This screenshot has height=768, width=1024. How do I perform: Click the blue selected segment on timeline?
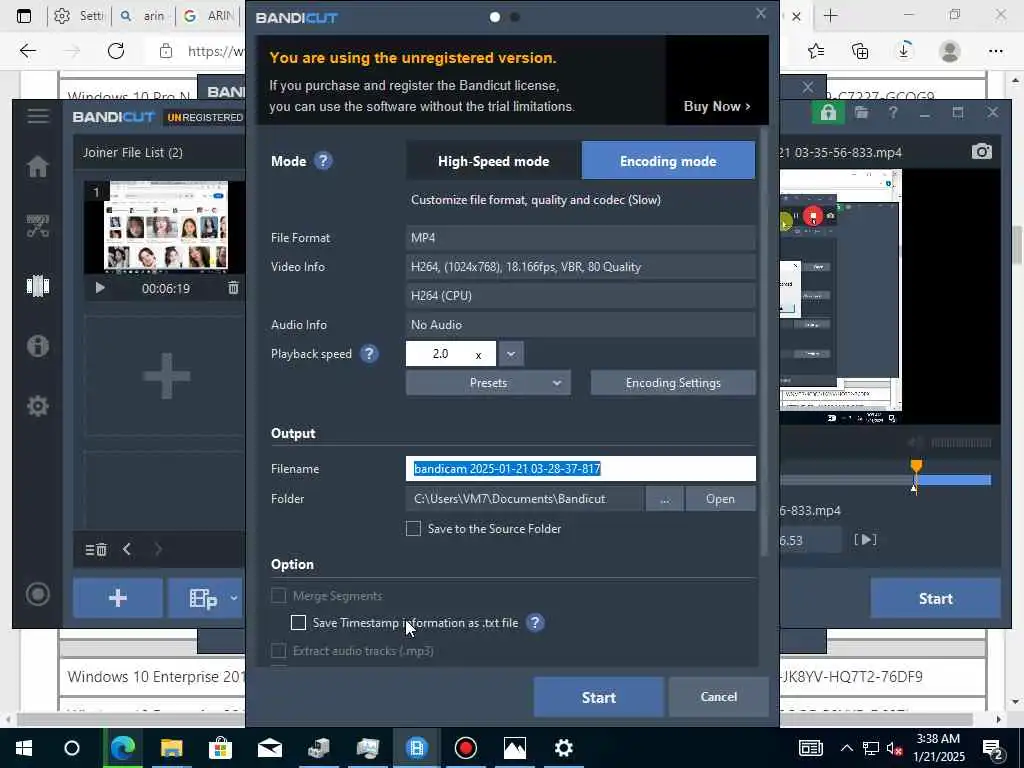954,480
